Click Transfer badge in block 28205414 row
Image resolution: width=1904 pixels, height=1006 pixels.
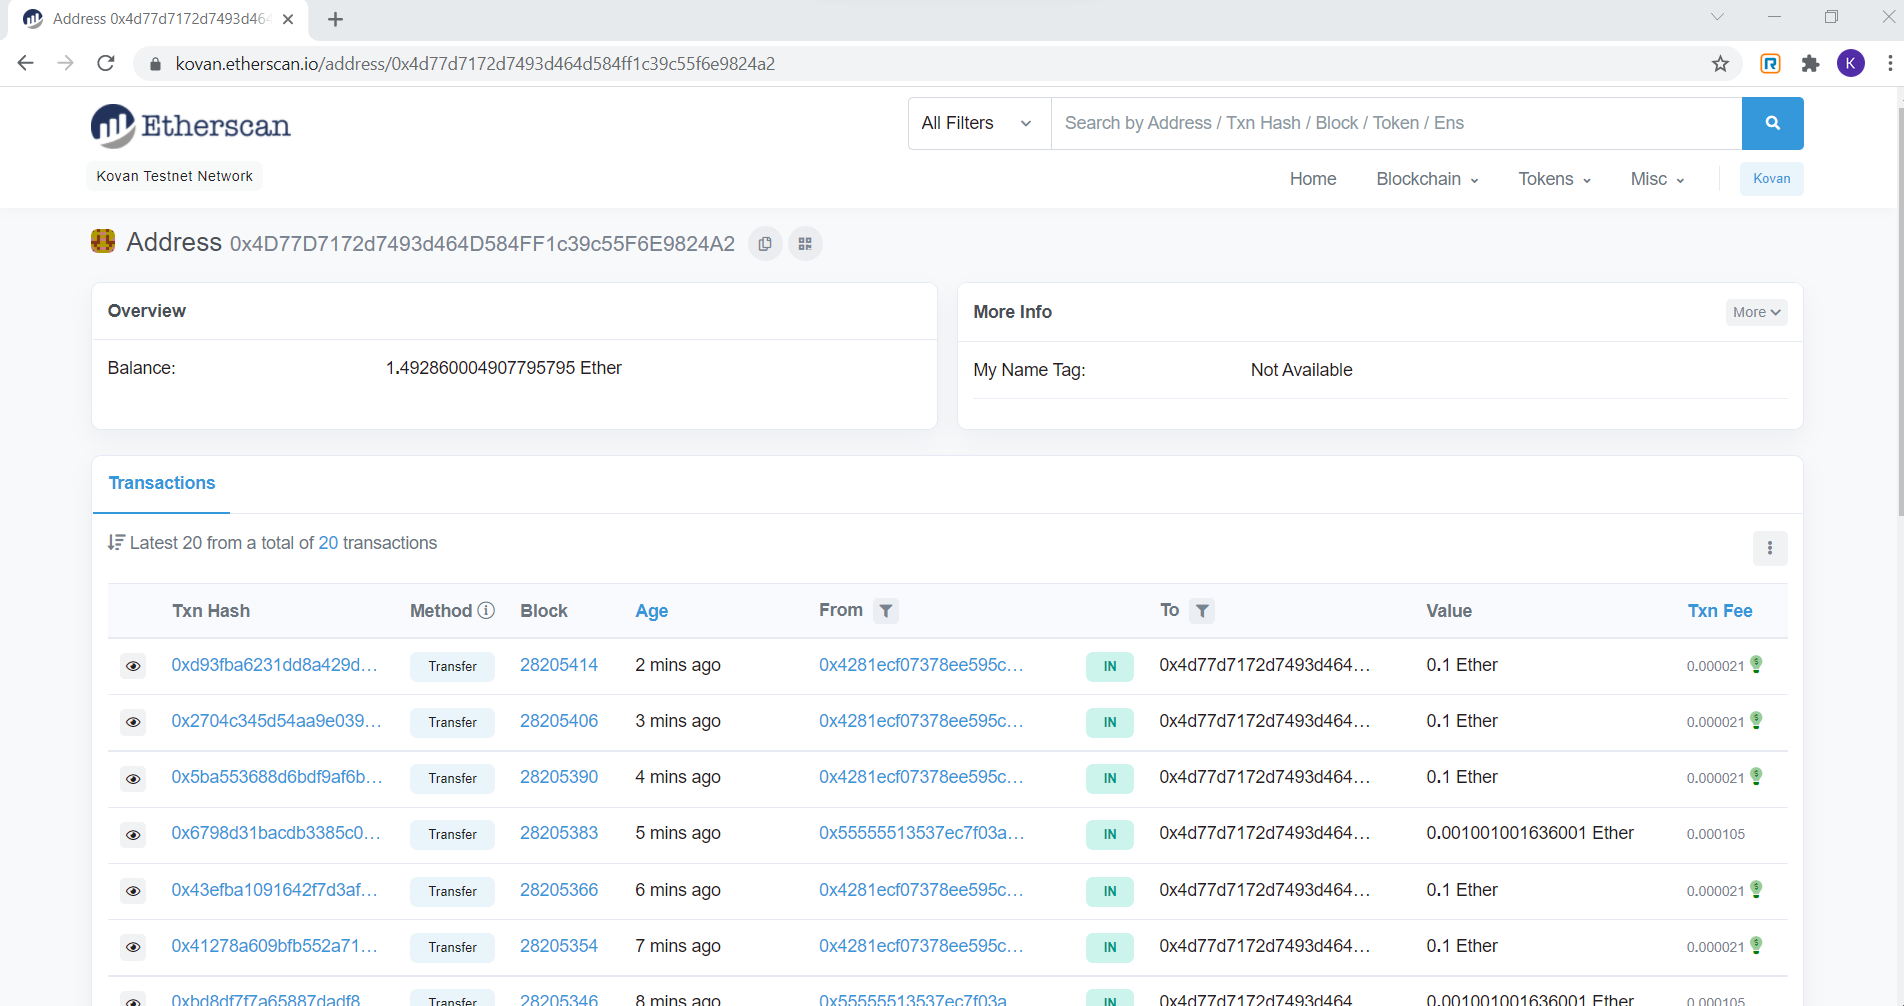click(452, 666)
